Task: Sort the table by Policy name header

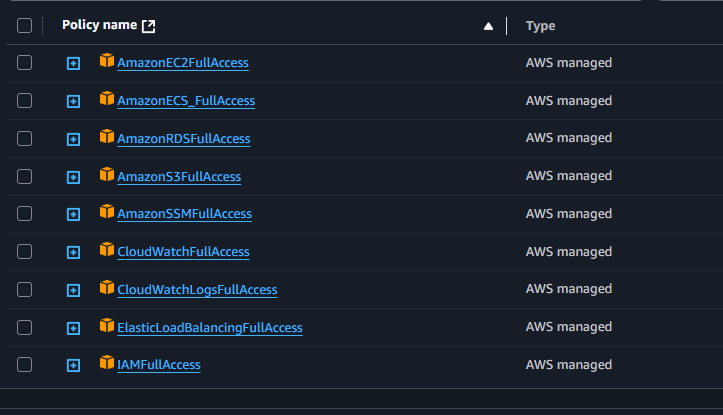Action: click(100, 26)
